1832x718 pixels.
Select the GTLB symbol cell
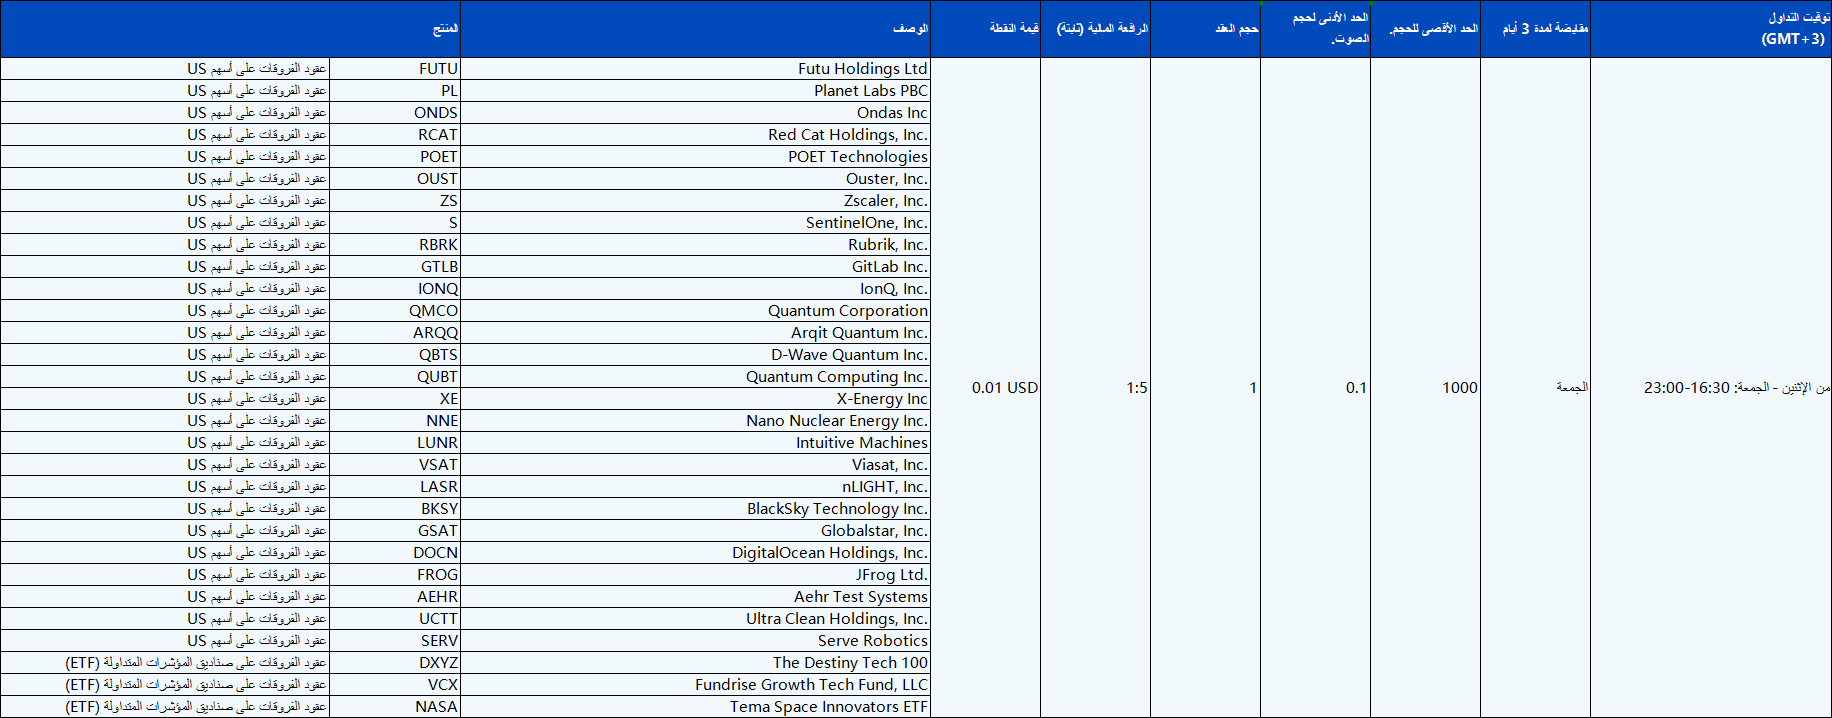click(x=395, y=267)
